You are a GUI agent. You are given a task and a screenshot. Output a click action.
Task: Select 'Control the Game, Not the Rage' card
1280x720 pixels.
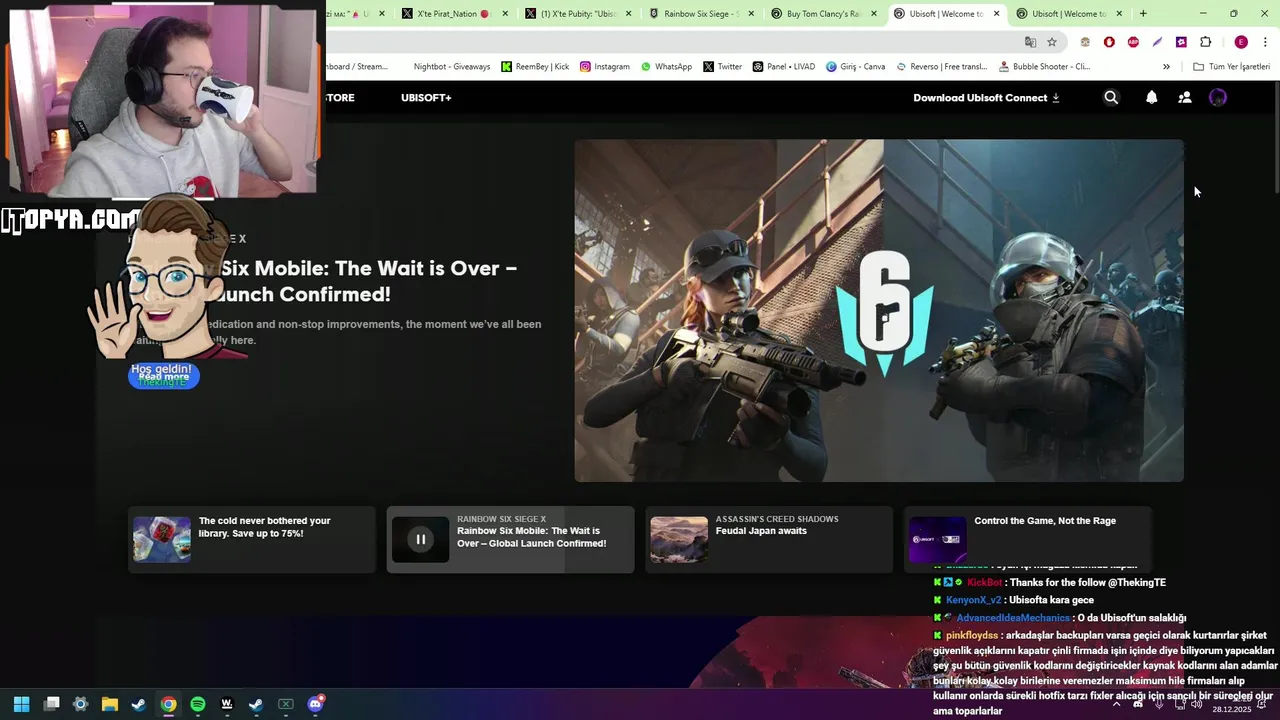1027,540
